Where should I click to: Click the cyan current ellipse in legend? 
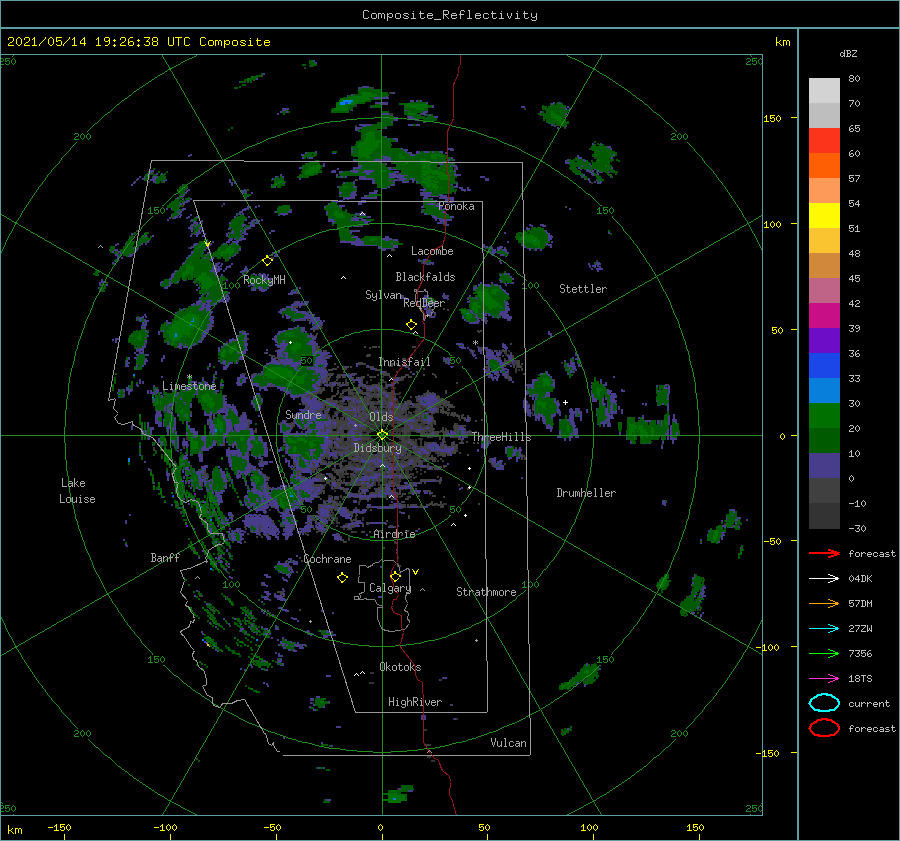coord(824,703)
